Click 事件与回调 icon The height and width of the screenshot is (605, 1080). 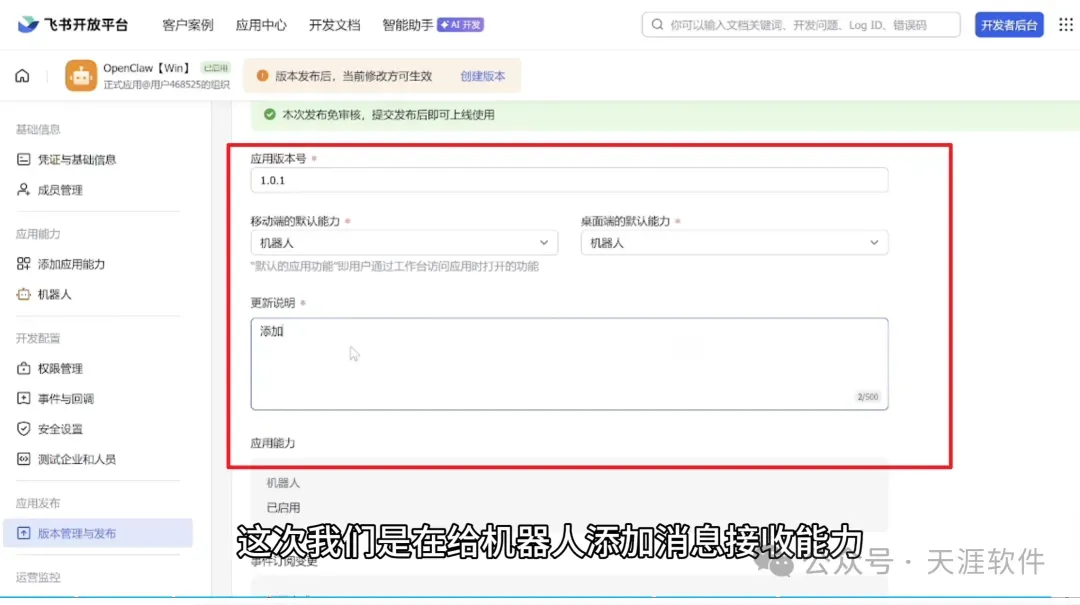pos(23,398)
